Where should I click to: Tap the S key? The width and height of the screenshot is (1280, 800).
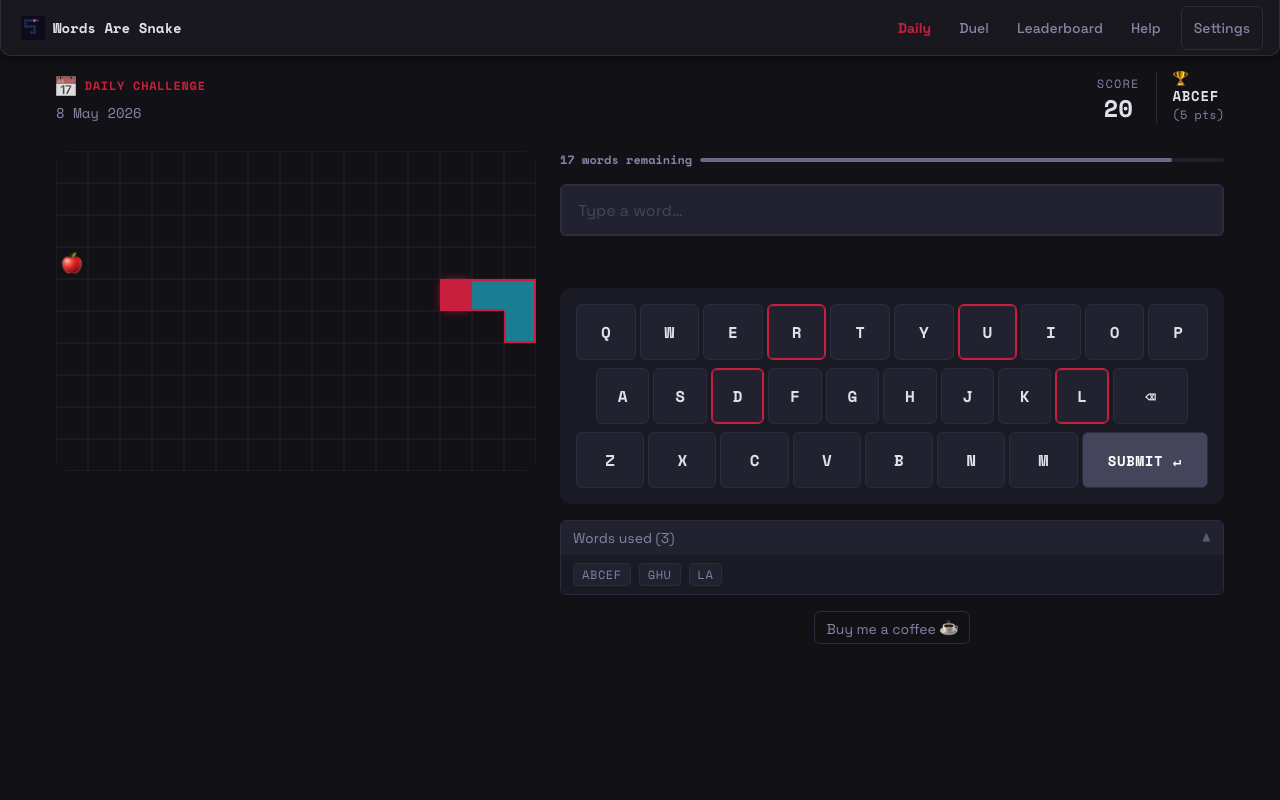[680, 396]
